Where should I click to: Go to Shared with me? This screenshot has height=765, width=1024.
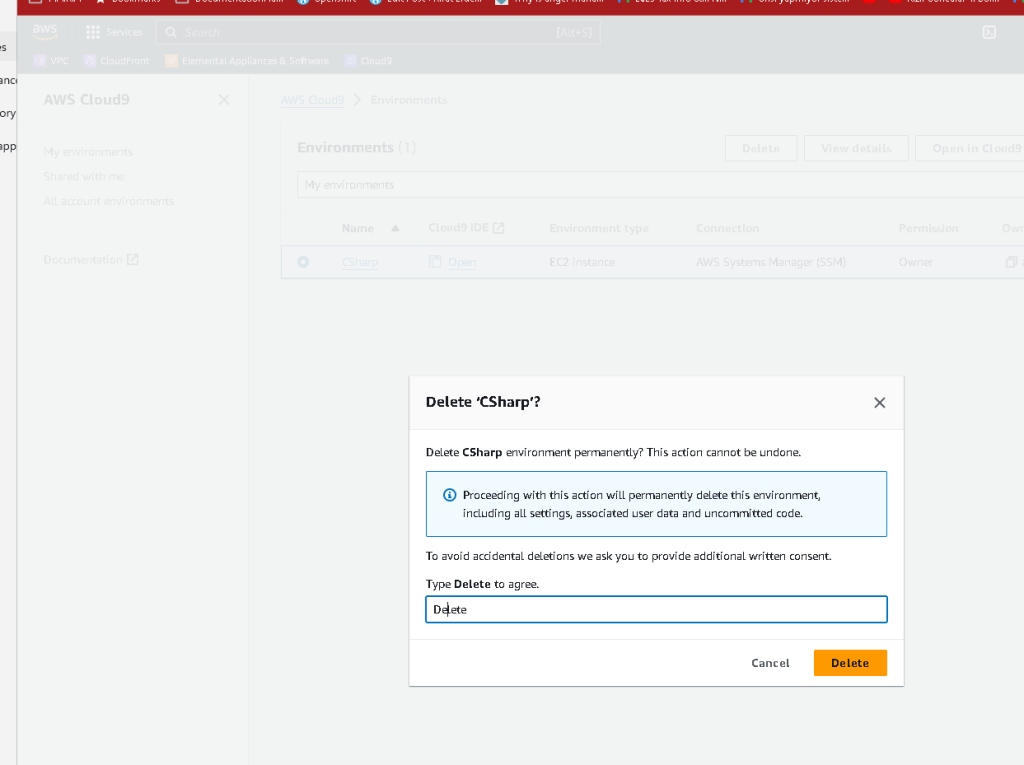coord(84,176)
